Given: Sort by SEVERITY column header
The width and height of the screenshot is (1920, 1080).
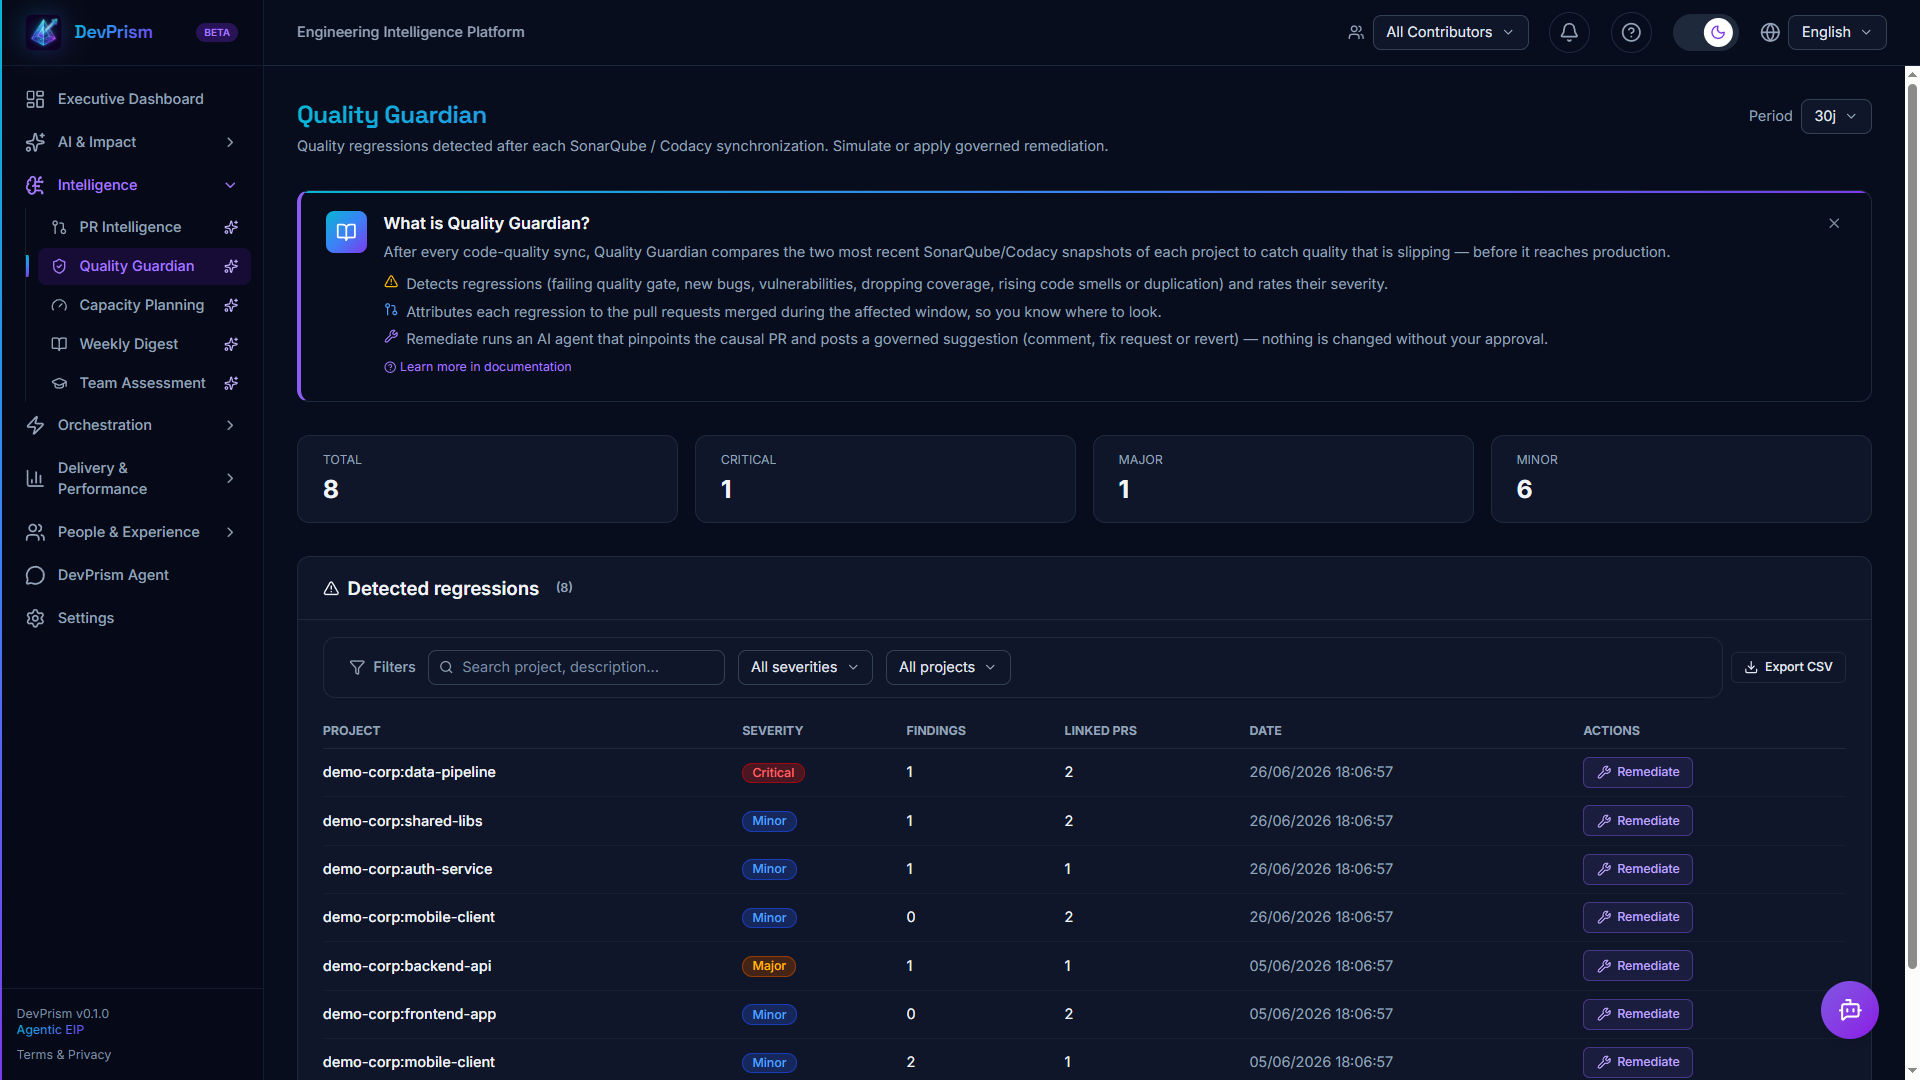Looking at the screenshot, I should coord(772,731).
